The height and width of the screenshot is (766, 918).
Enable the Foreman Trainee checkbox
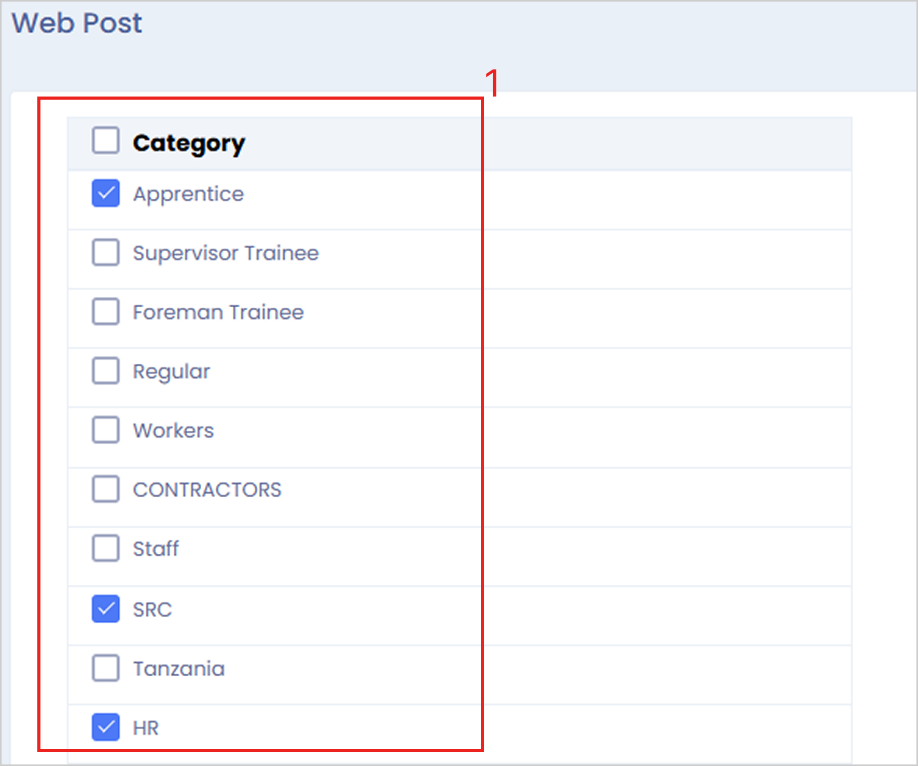pos(106,312)
